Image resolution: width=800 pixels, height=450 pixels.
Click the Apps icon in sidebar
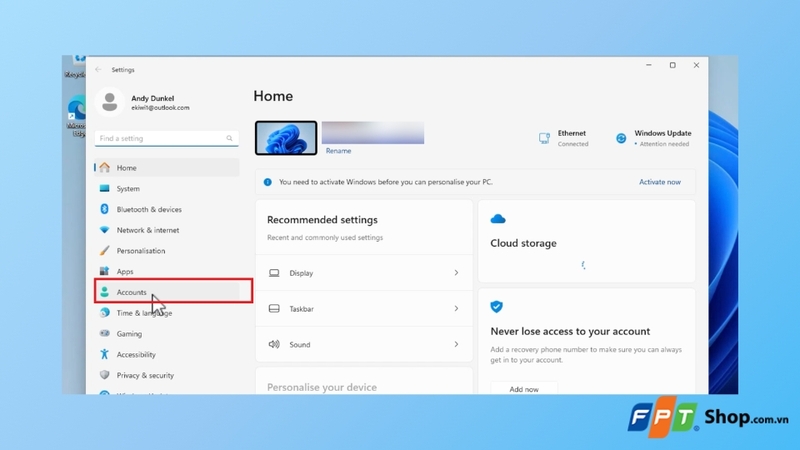tap(105, 271)
